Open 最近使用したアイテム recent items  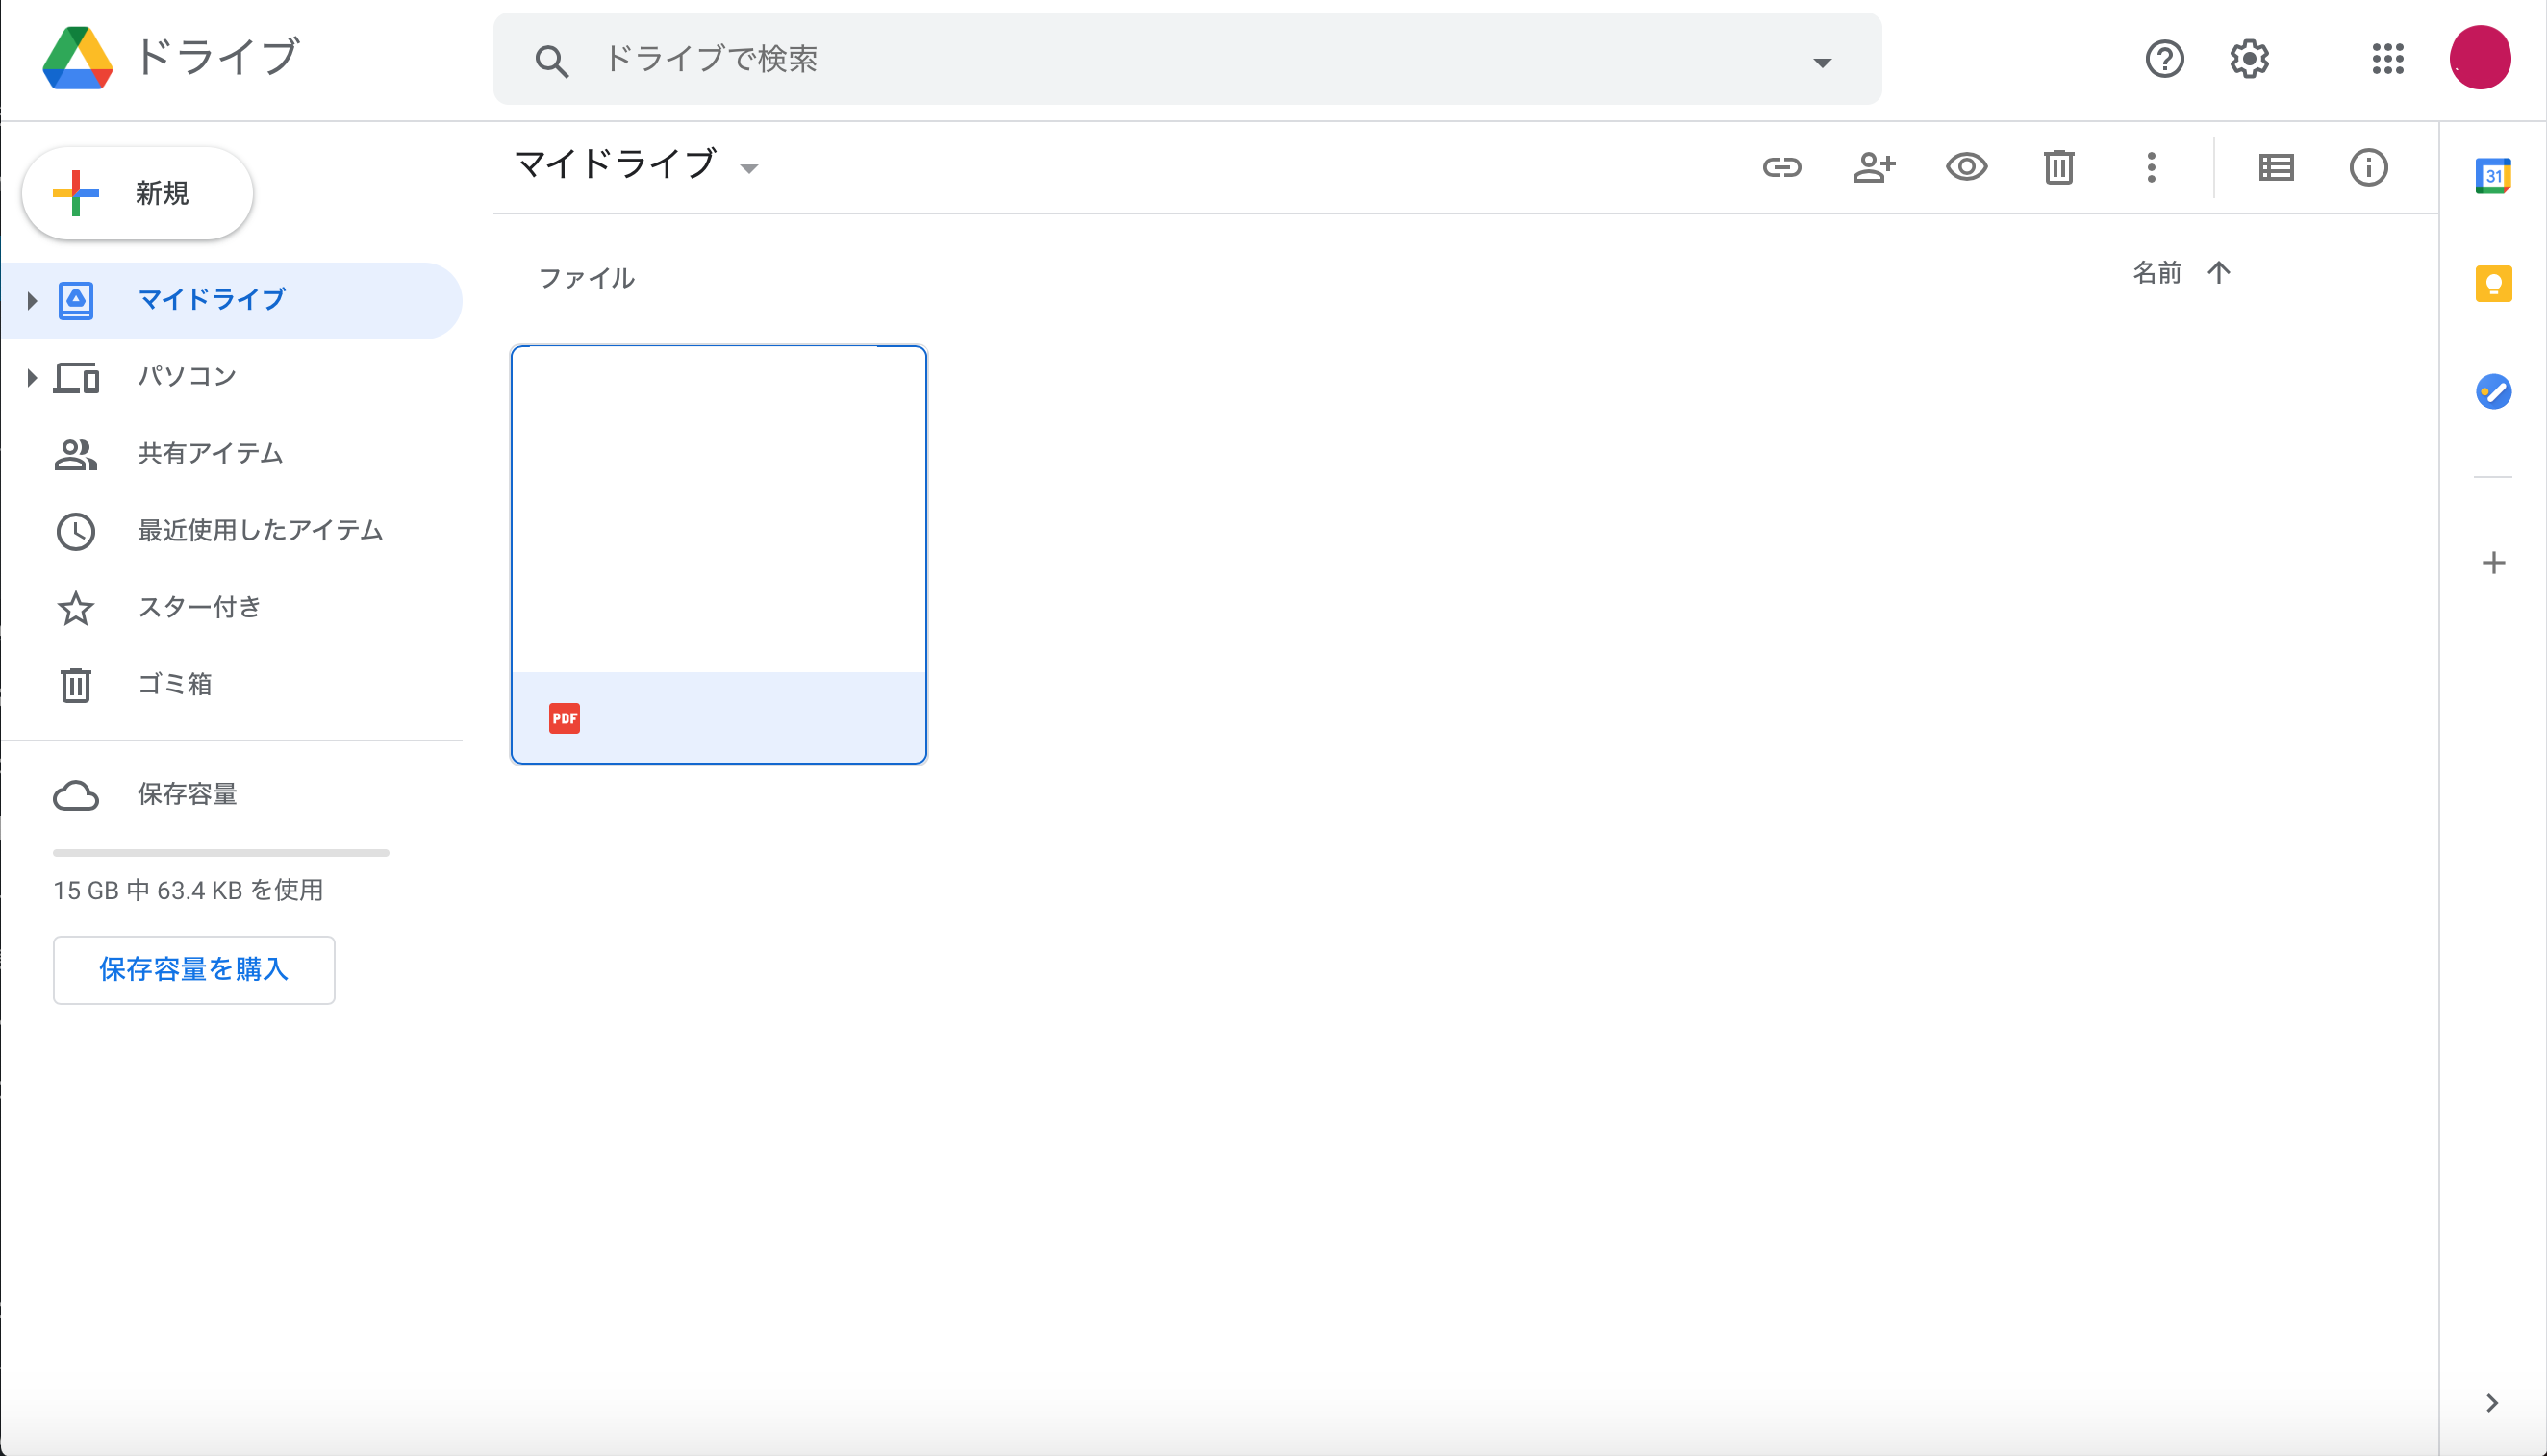tap(232, 531)
